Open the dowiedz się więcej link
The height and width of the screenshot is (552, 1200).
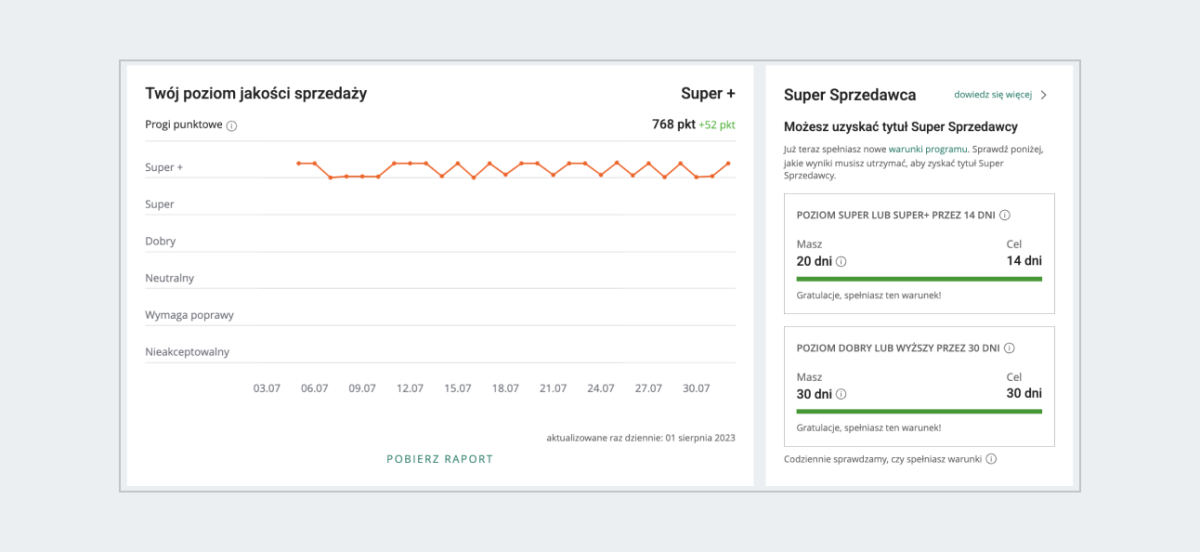click(x=992, y=95)
